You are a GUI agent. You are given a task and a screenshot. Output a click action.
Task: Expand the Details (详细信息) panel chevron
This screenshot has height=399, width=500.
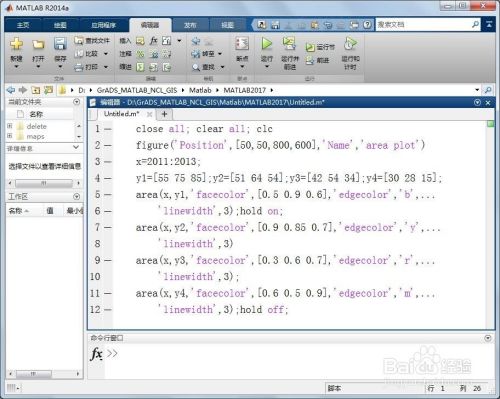pos(76,147)
